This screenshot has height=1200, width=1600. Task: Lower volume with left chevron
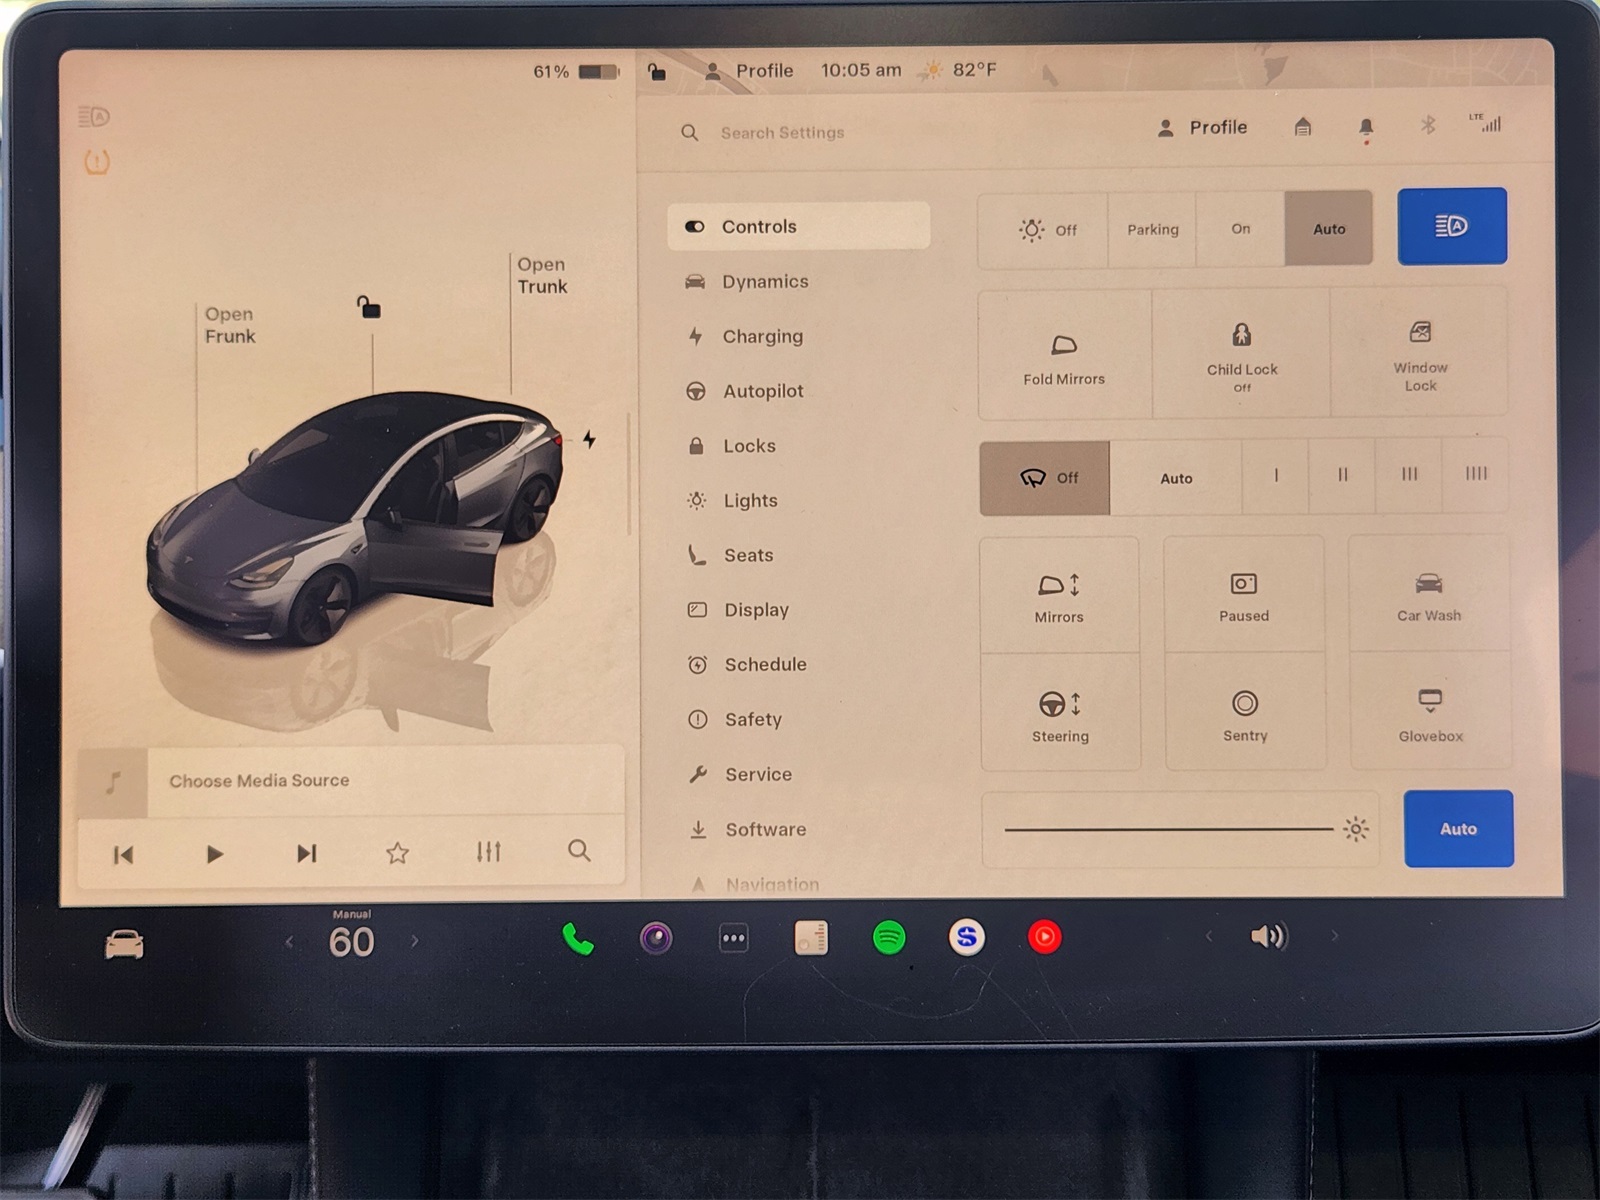pyautogui.click(x=1208, y=937)
